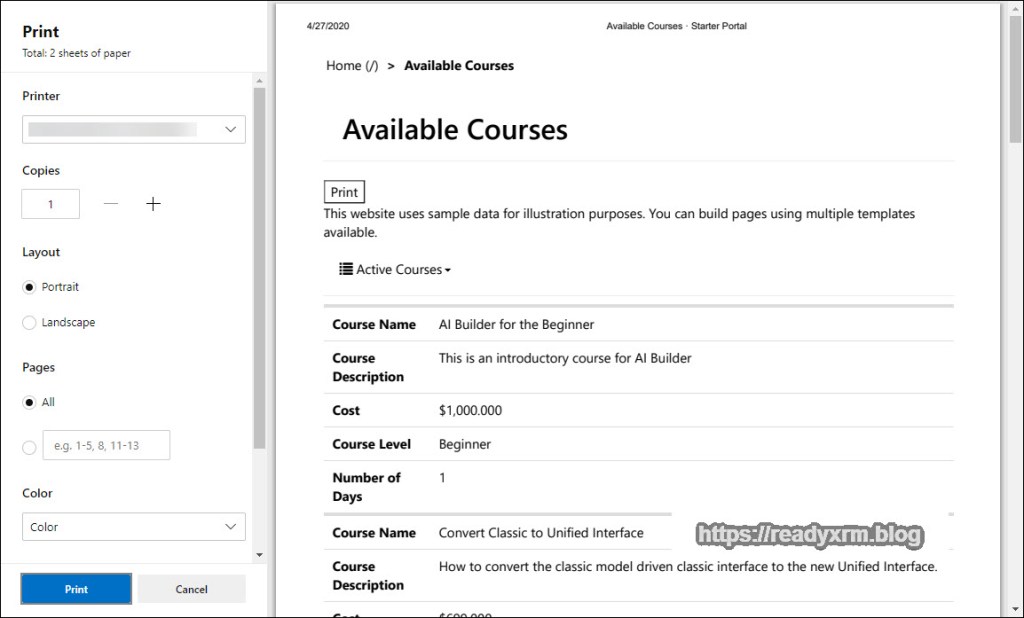Click the Home breadcrumb link
The image size is (1024, 618).
pyautogui.click(x=351, y=66)
